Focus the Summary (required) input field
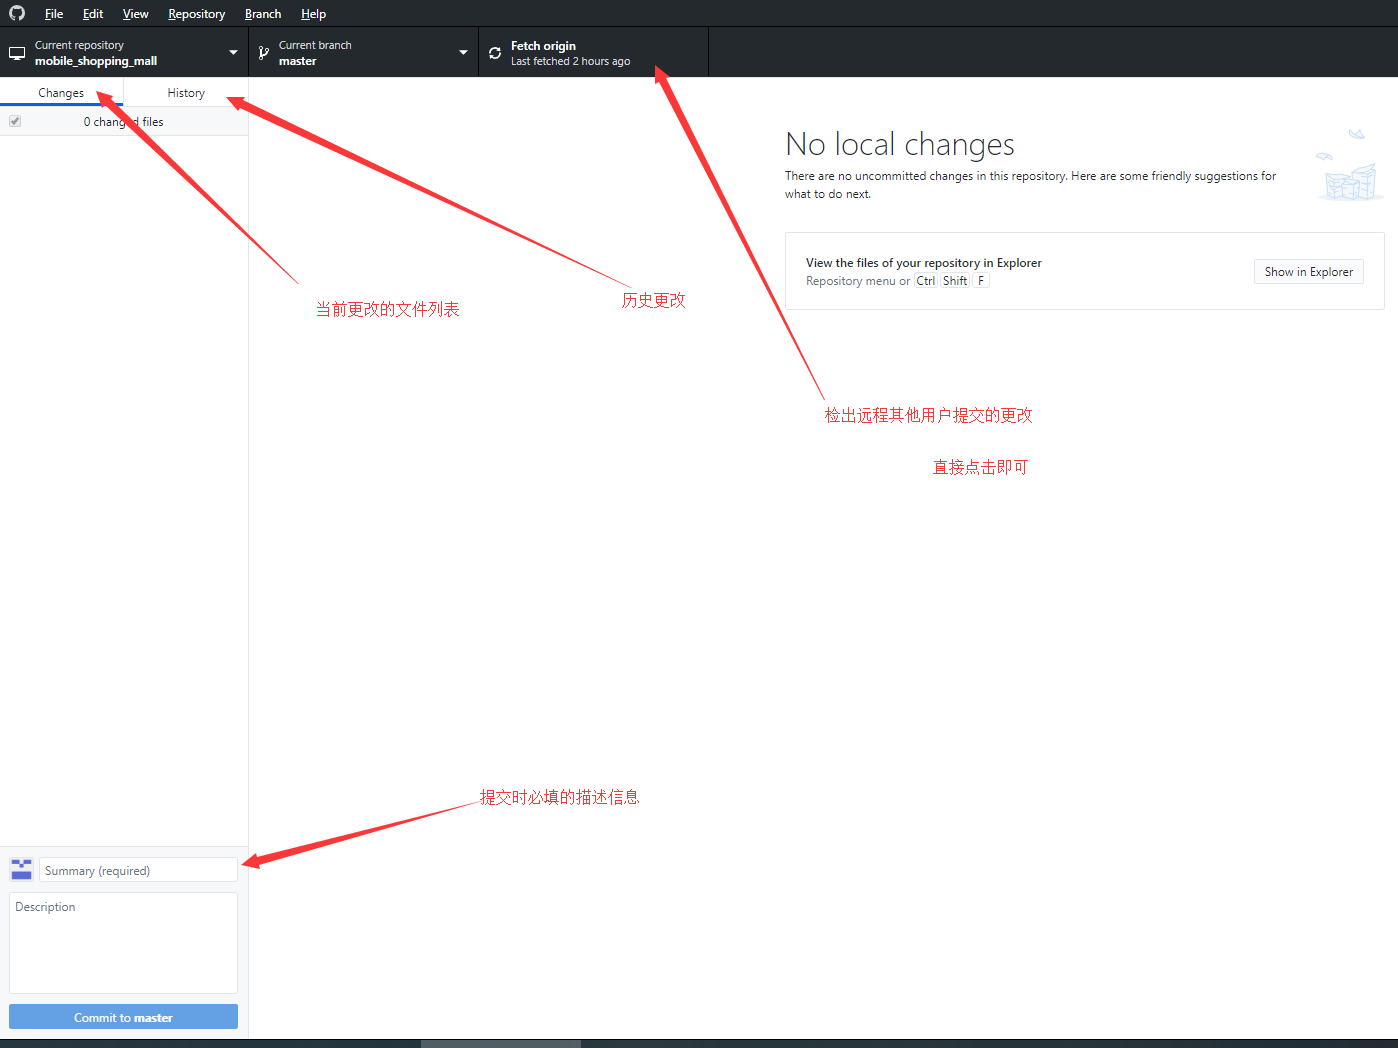The image size is (1398, 1048). coord(138,871)
